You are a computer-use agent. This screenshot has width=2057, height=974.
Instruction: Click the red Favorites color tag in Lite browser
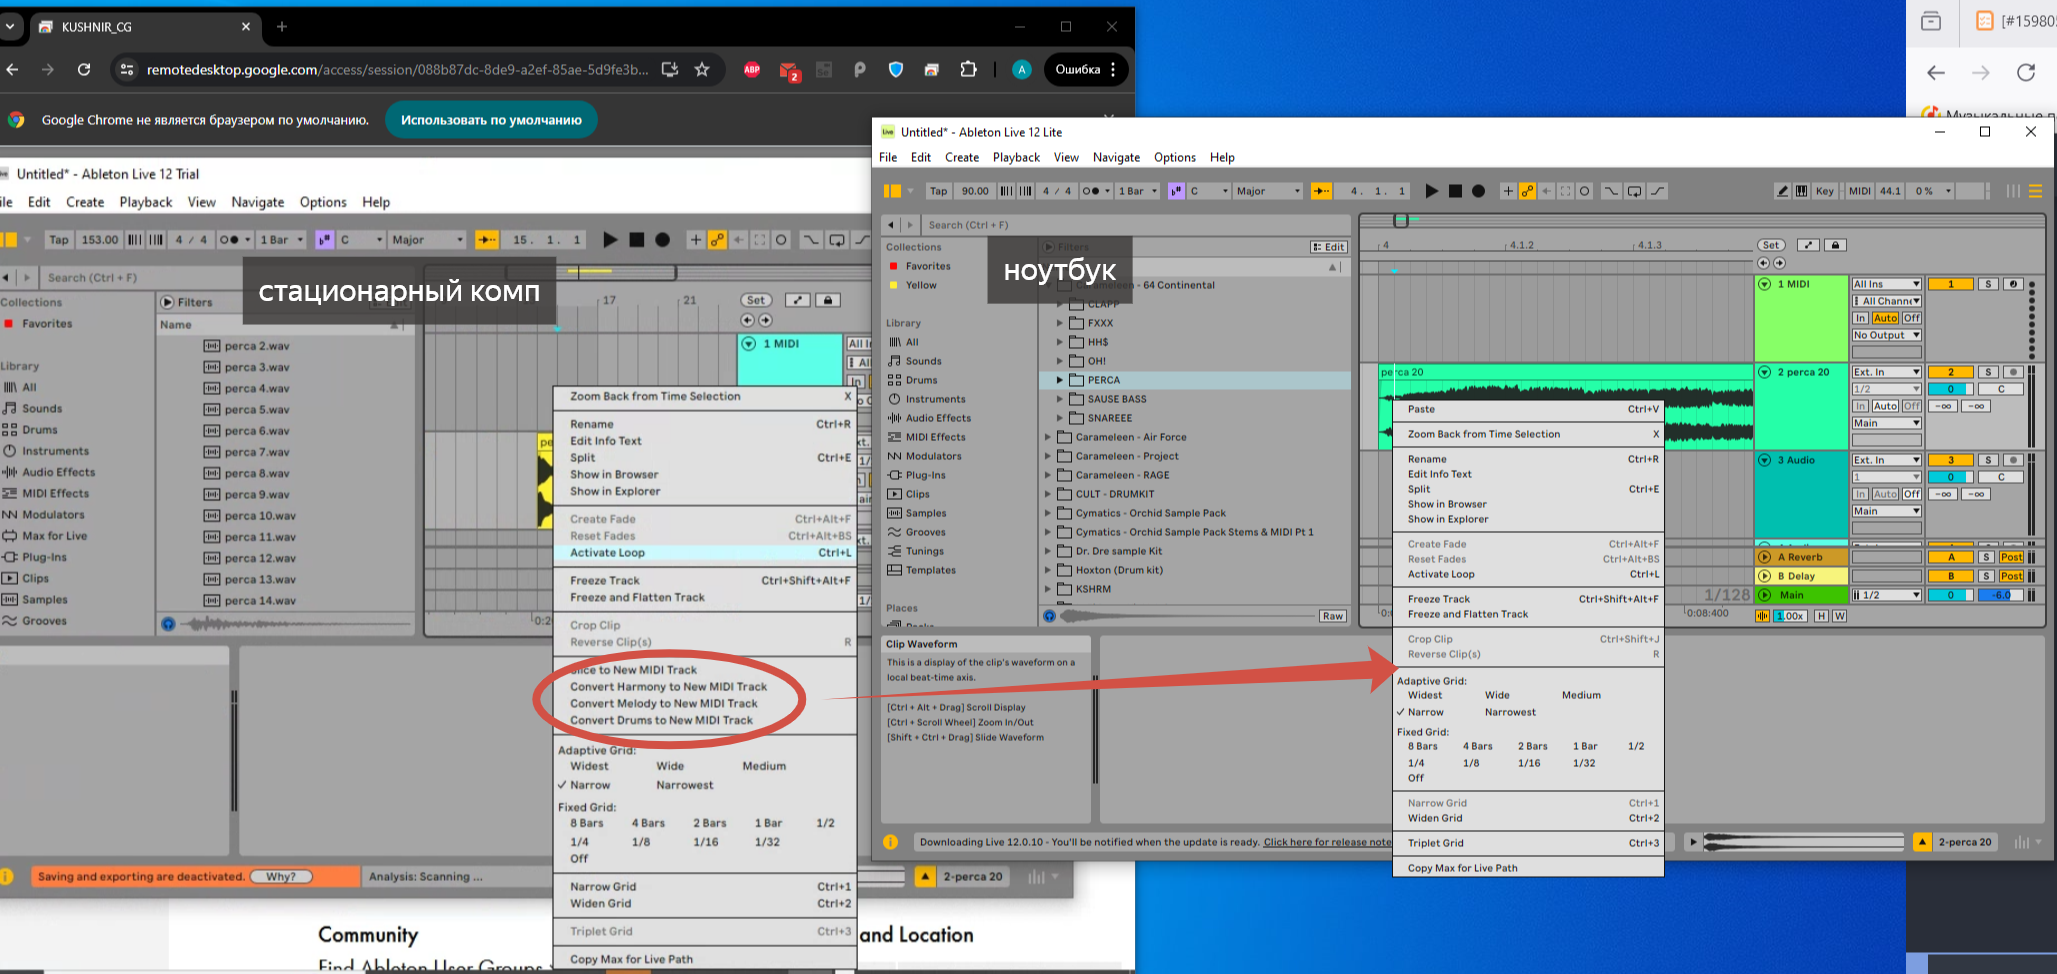tap(893, 266)
